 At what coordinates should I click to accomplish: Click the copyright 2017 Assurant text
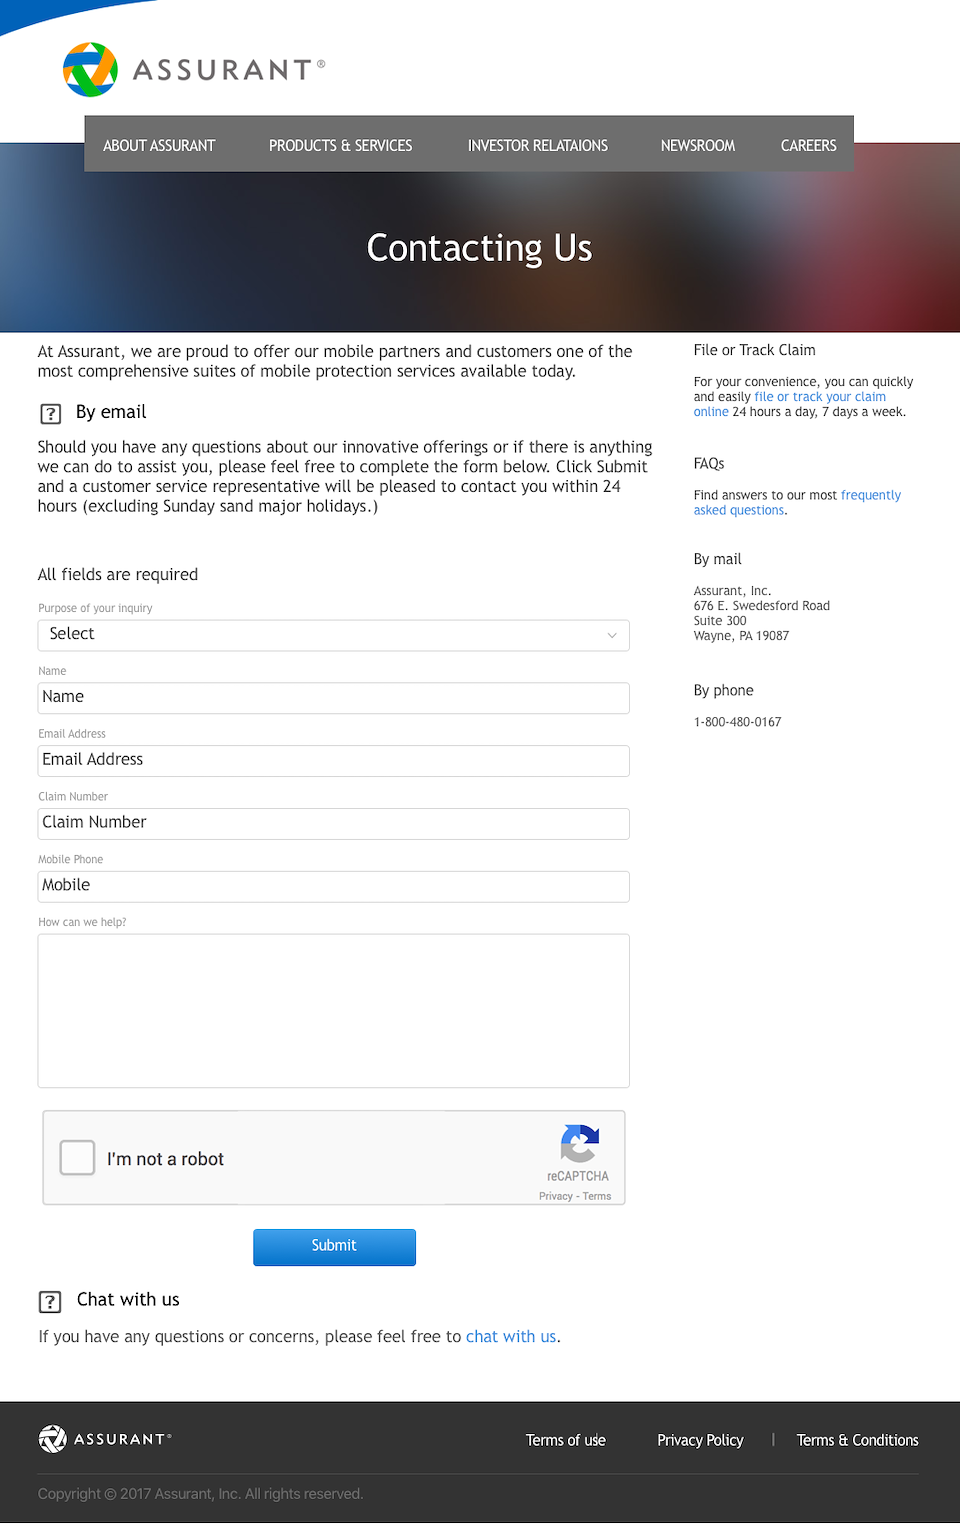click(200, 1494)
